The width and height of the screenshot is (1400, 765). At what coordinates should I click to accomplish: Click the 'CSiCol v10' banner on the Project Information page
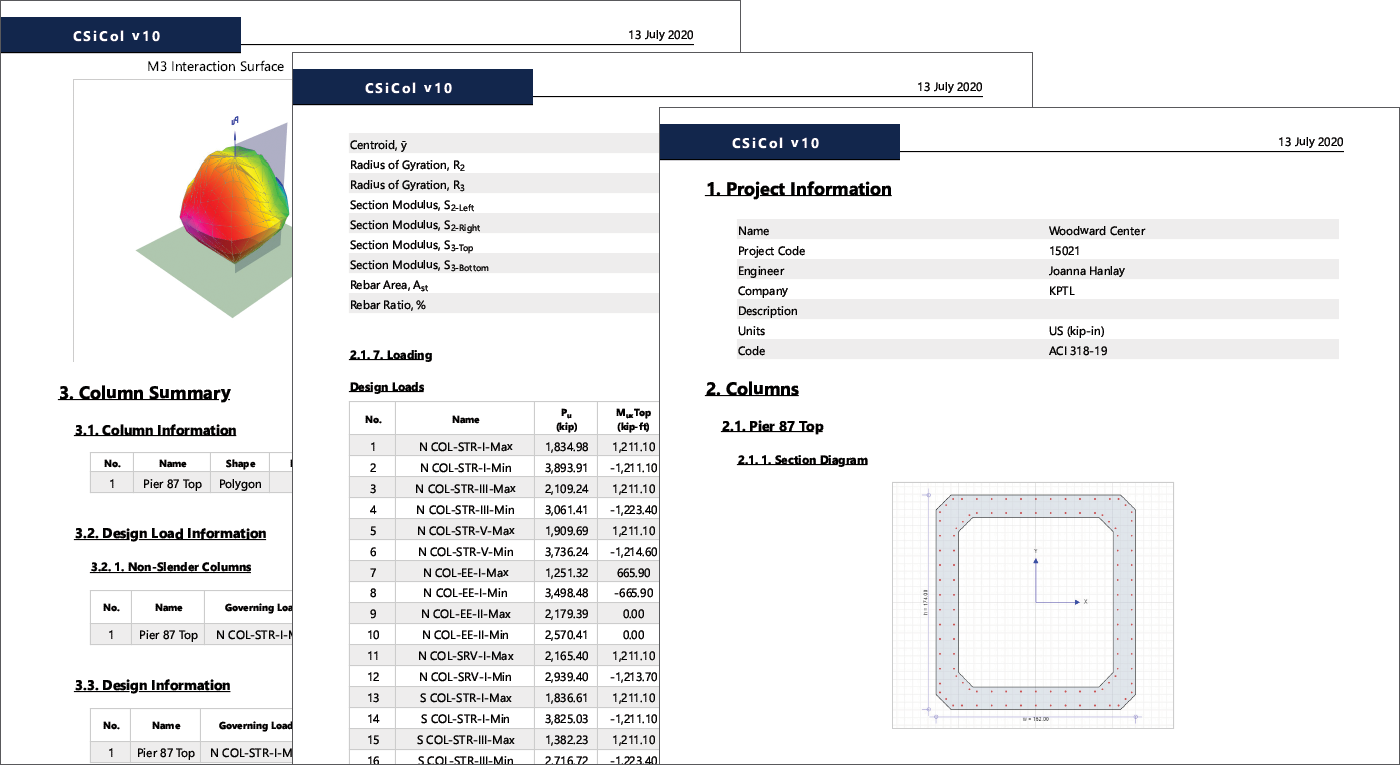779,142
